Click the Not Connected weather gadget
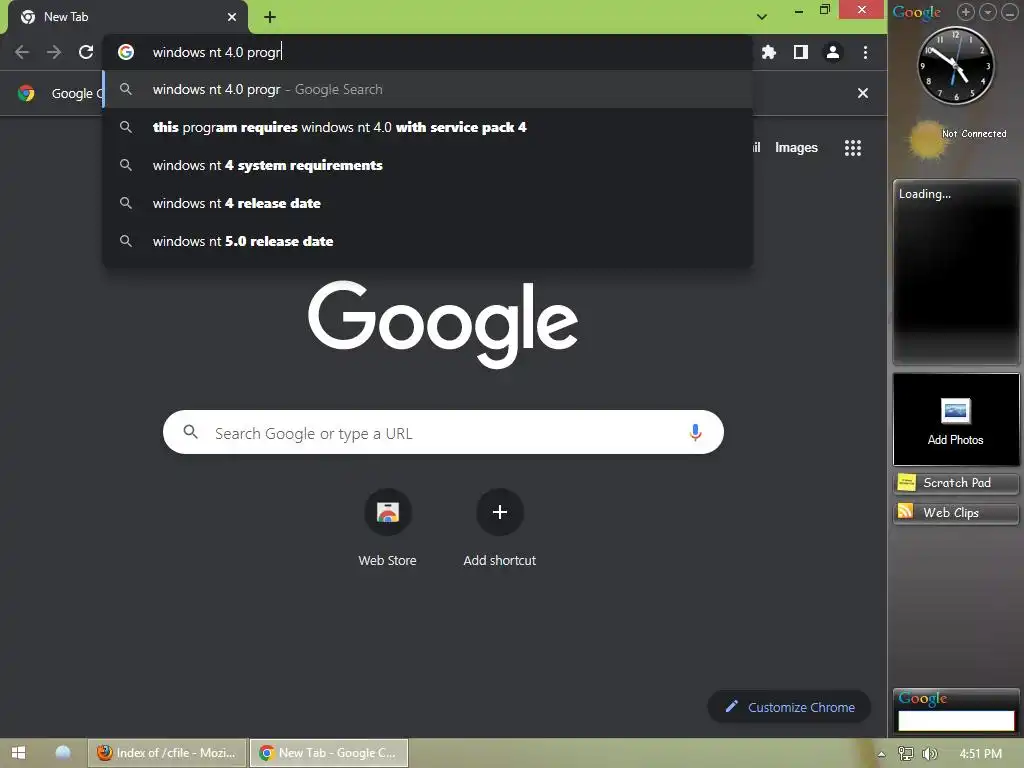 click(x=955, y=138)
